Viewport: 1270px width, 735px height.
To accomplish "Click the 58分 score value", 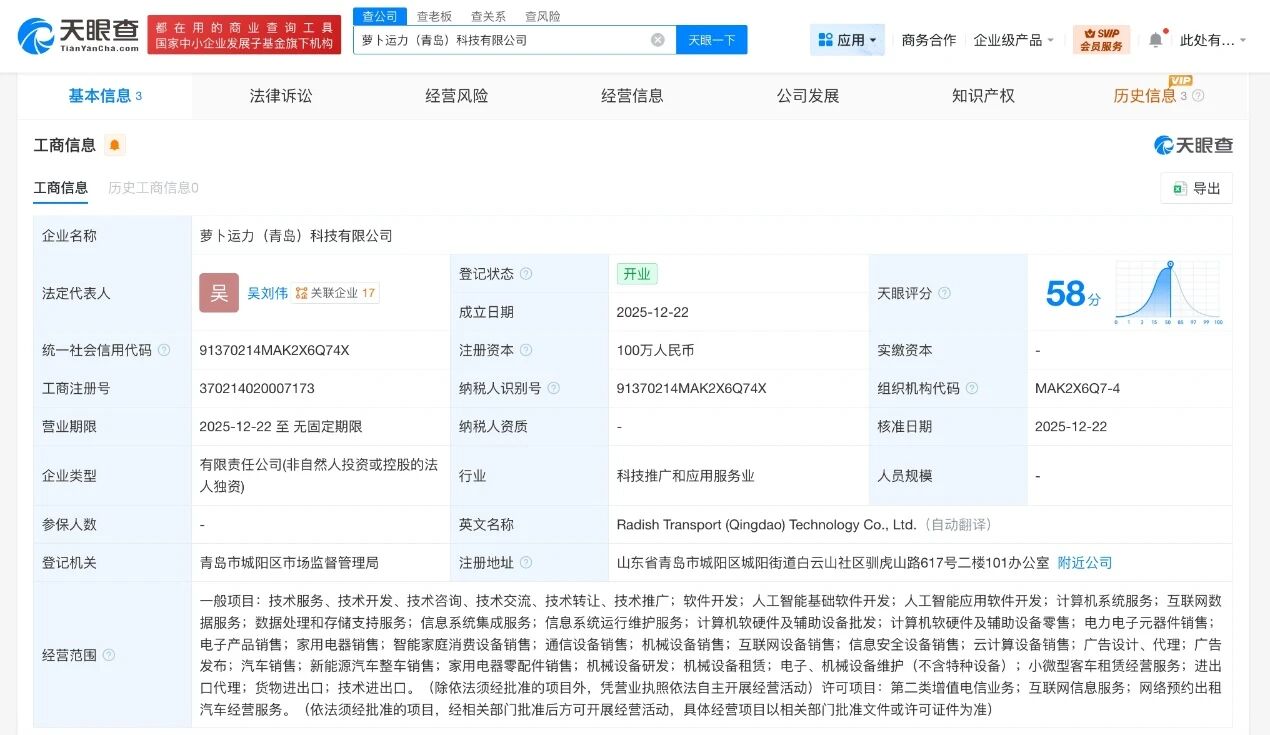I will (x=1073, y=293).
